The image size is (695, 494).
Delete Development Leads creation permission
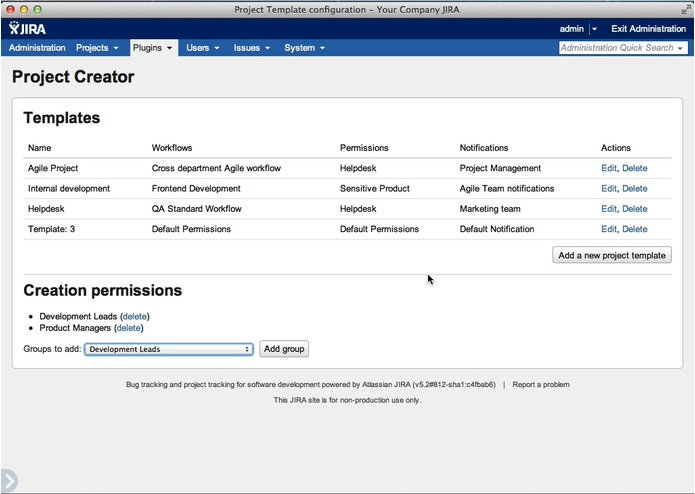click(x=135, y=317)
